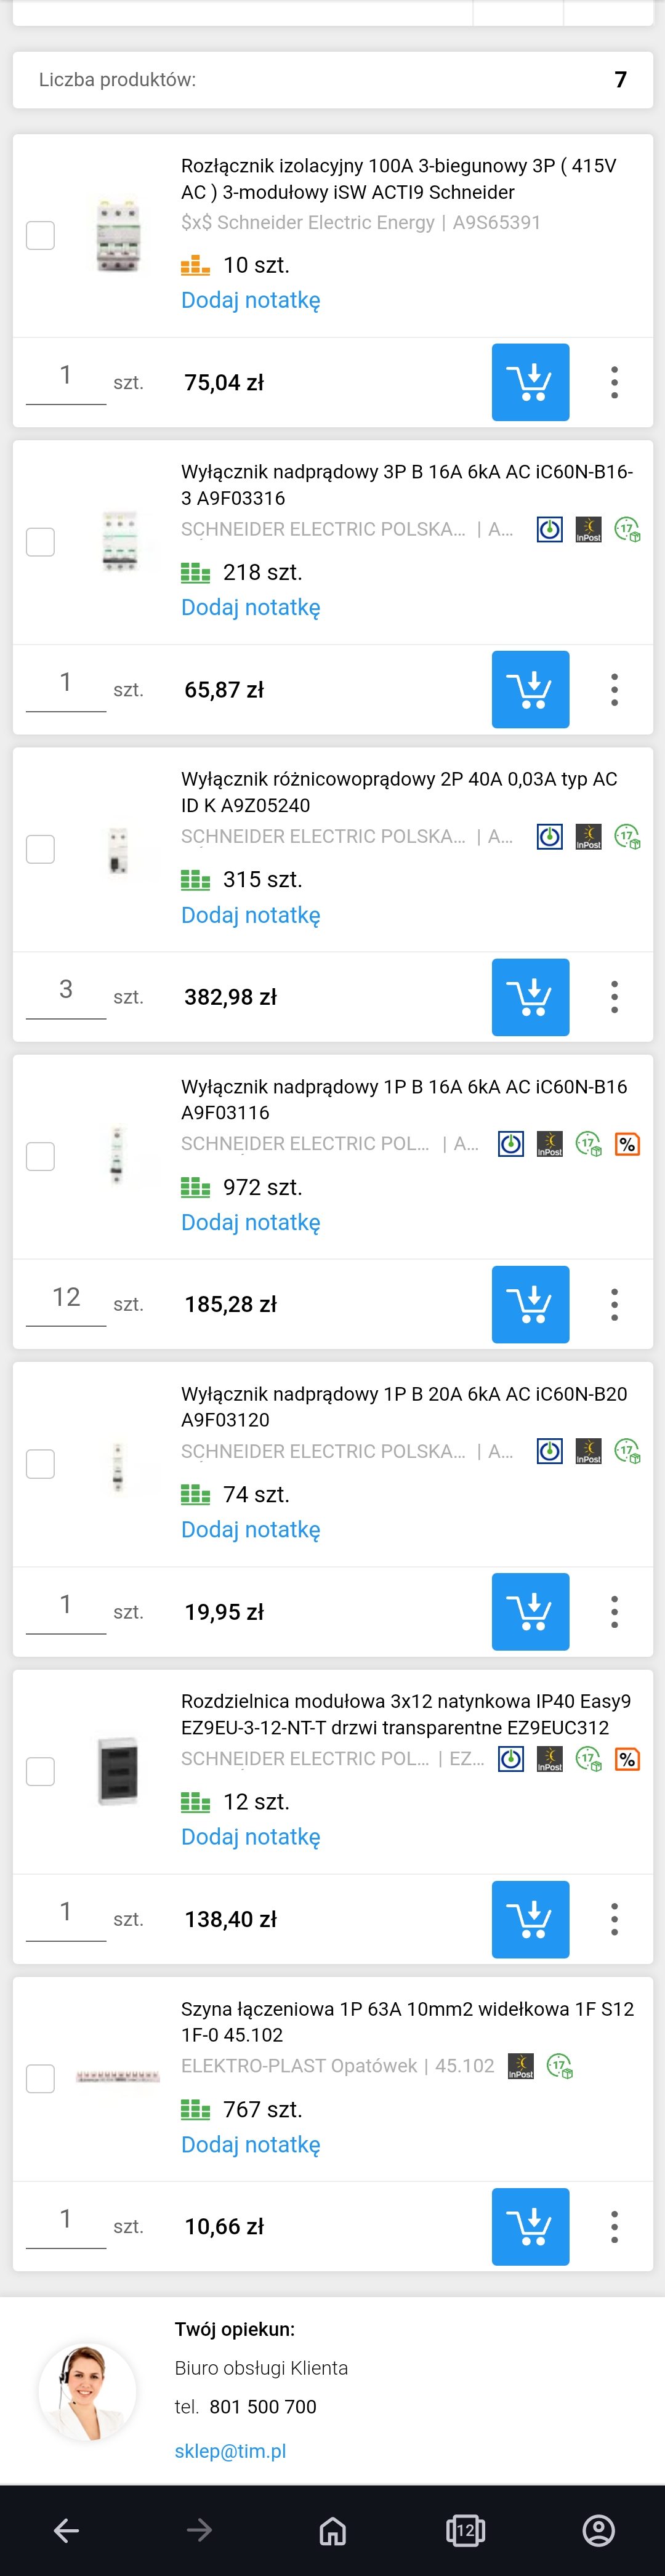Select the Rozłącznik izolacyjny 100A checkbox
665x2576 pixels.
pos(40,236)
